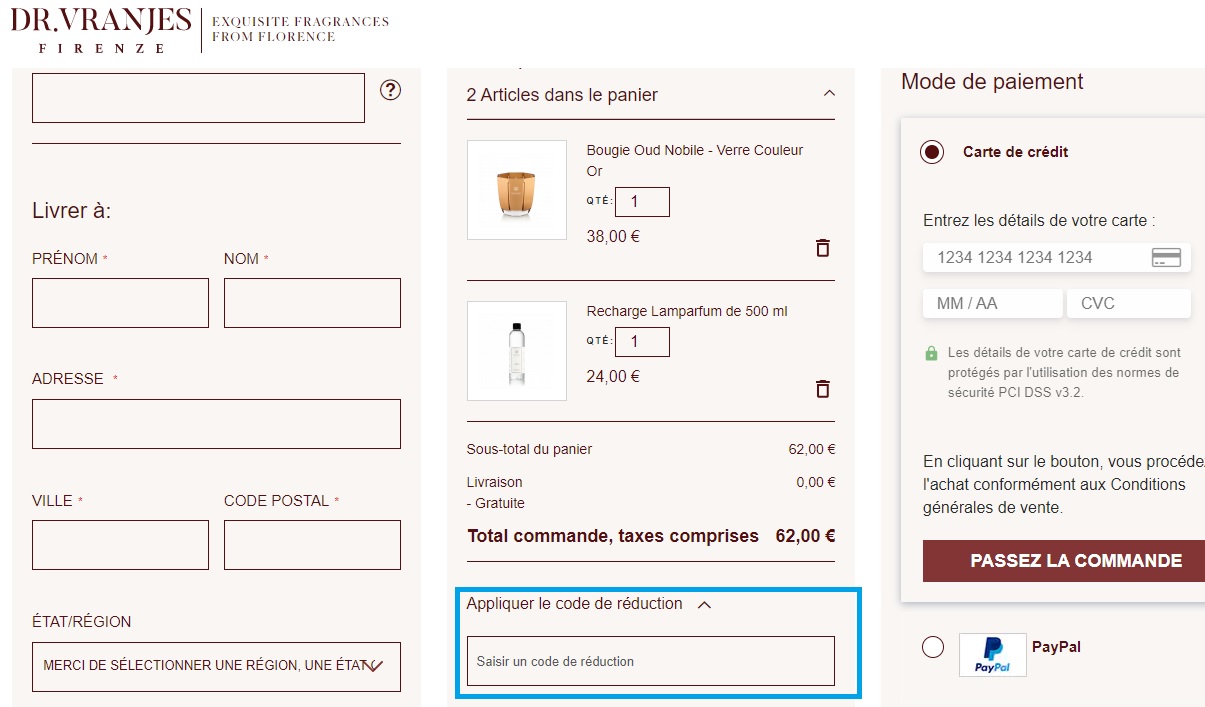
Task: Click PASSEZ LA COMMANDE button
Action: coord(1064,561)
